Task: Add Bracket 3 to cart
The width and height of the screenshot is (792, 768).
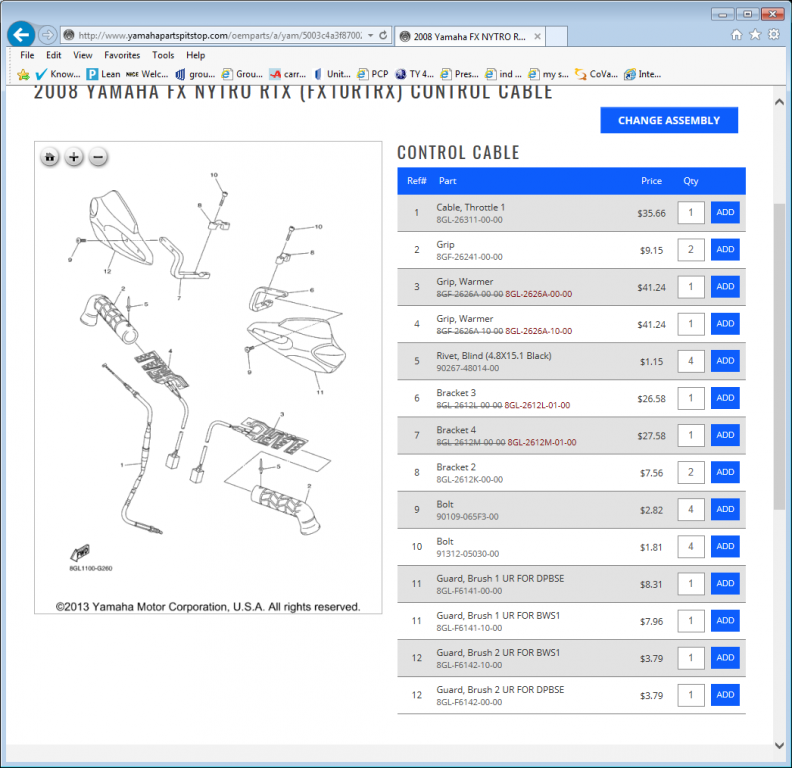Action: [x=725, y=398]
